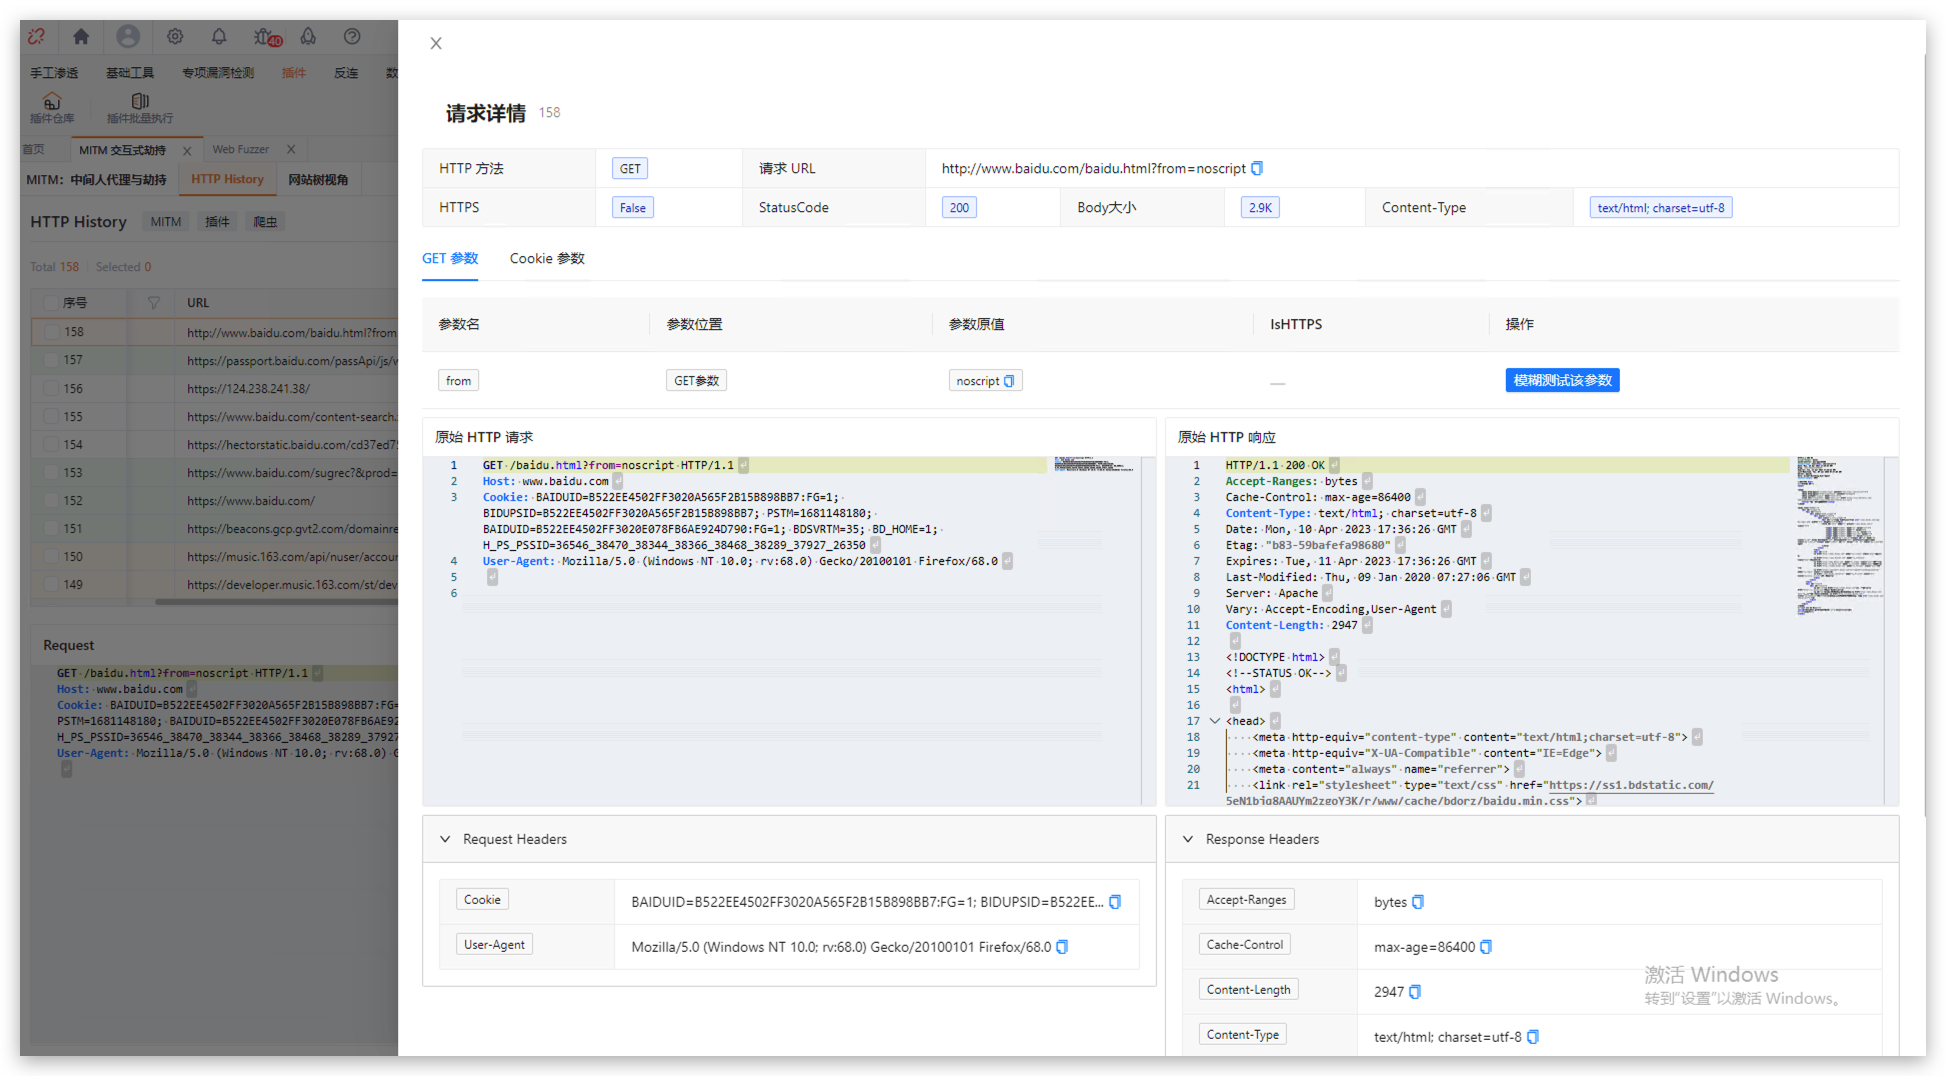Collapse the Response Headers section

pos(1188,839)
